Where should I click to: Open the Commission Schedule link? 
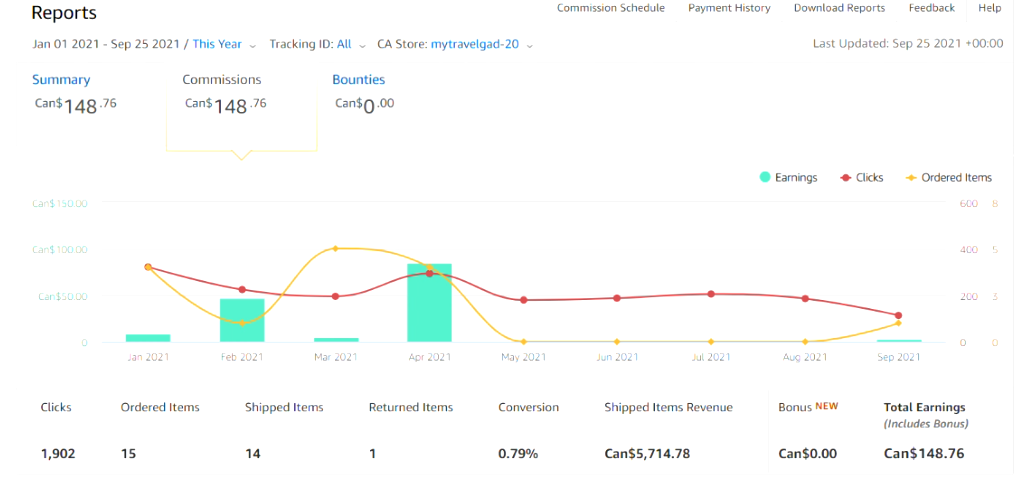click(x=611, y=8)
